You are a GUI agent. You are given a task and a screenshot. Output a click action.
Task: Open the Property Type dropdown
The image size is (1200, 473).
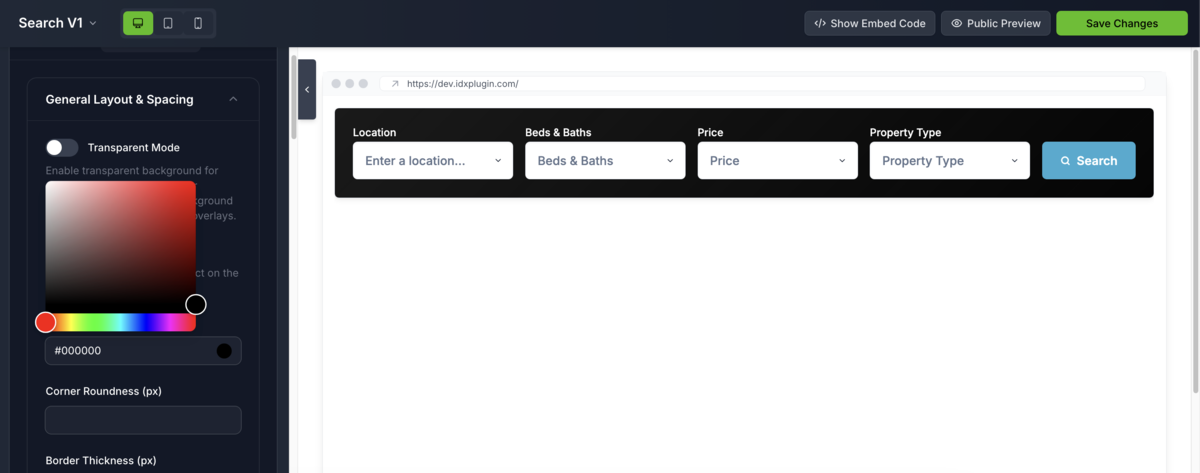coord(949,160)
